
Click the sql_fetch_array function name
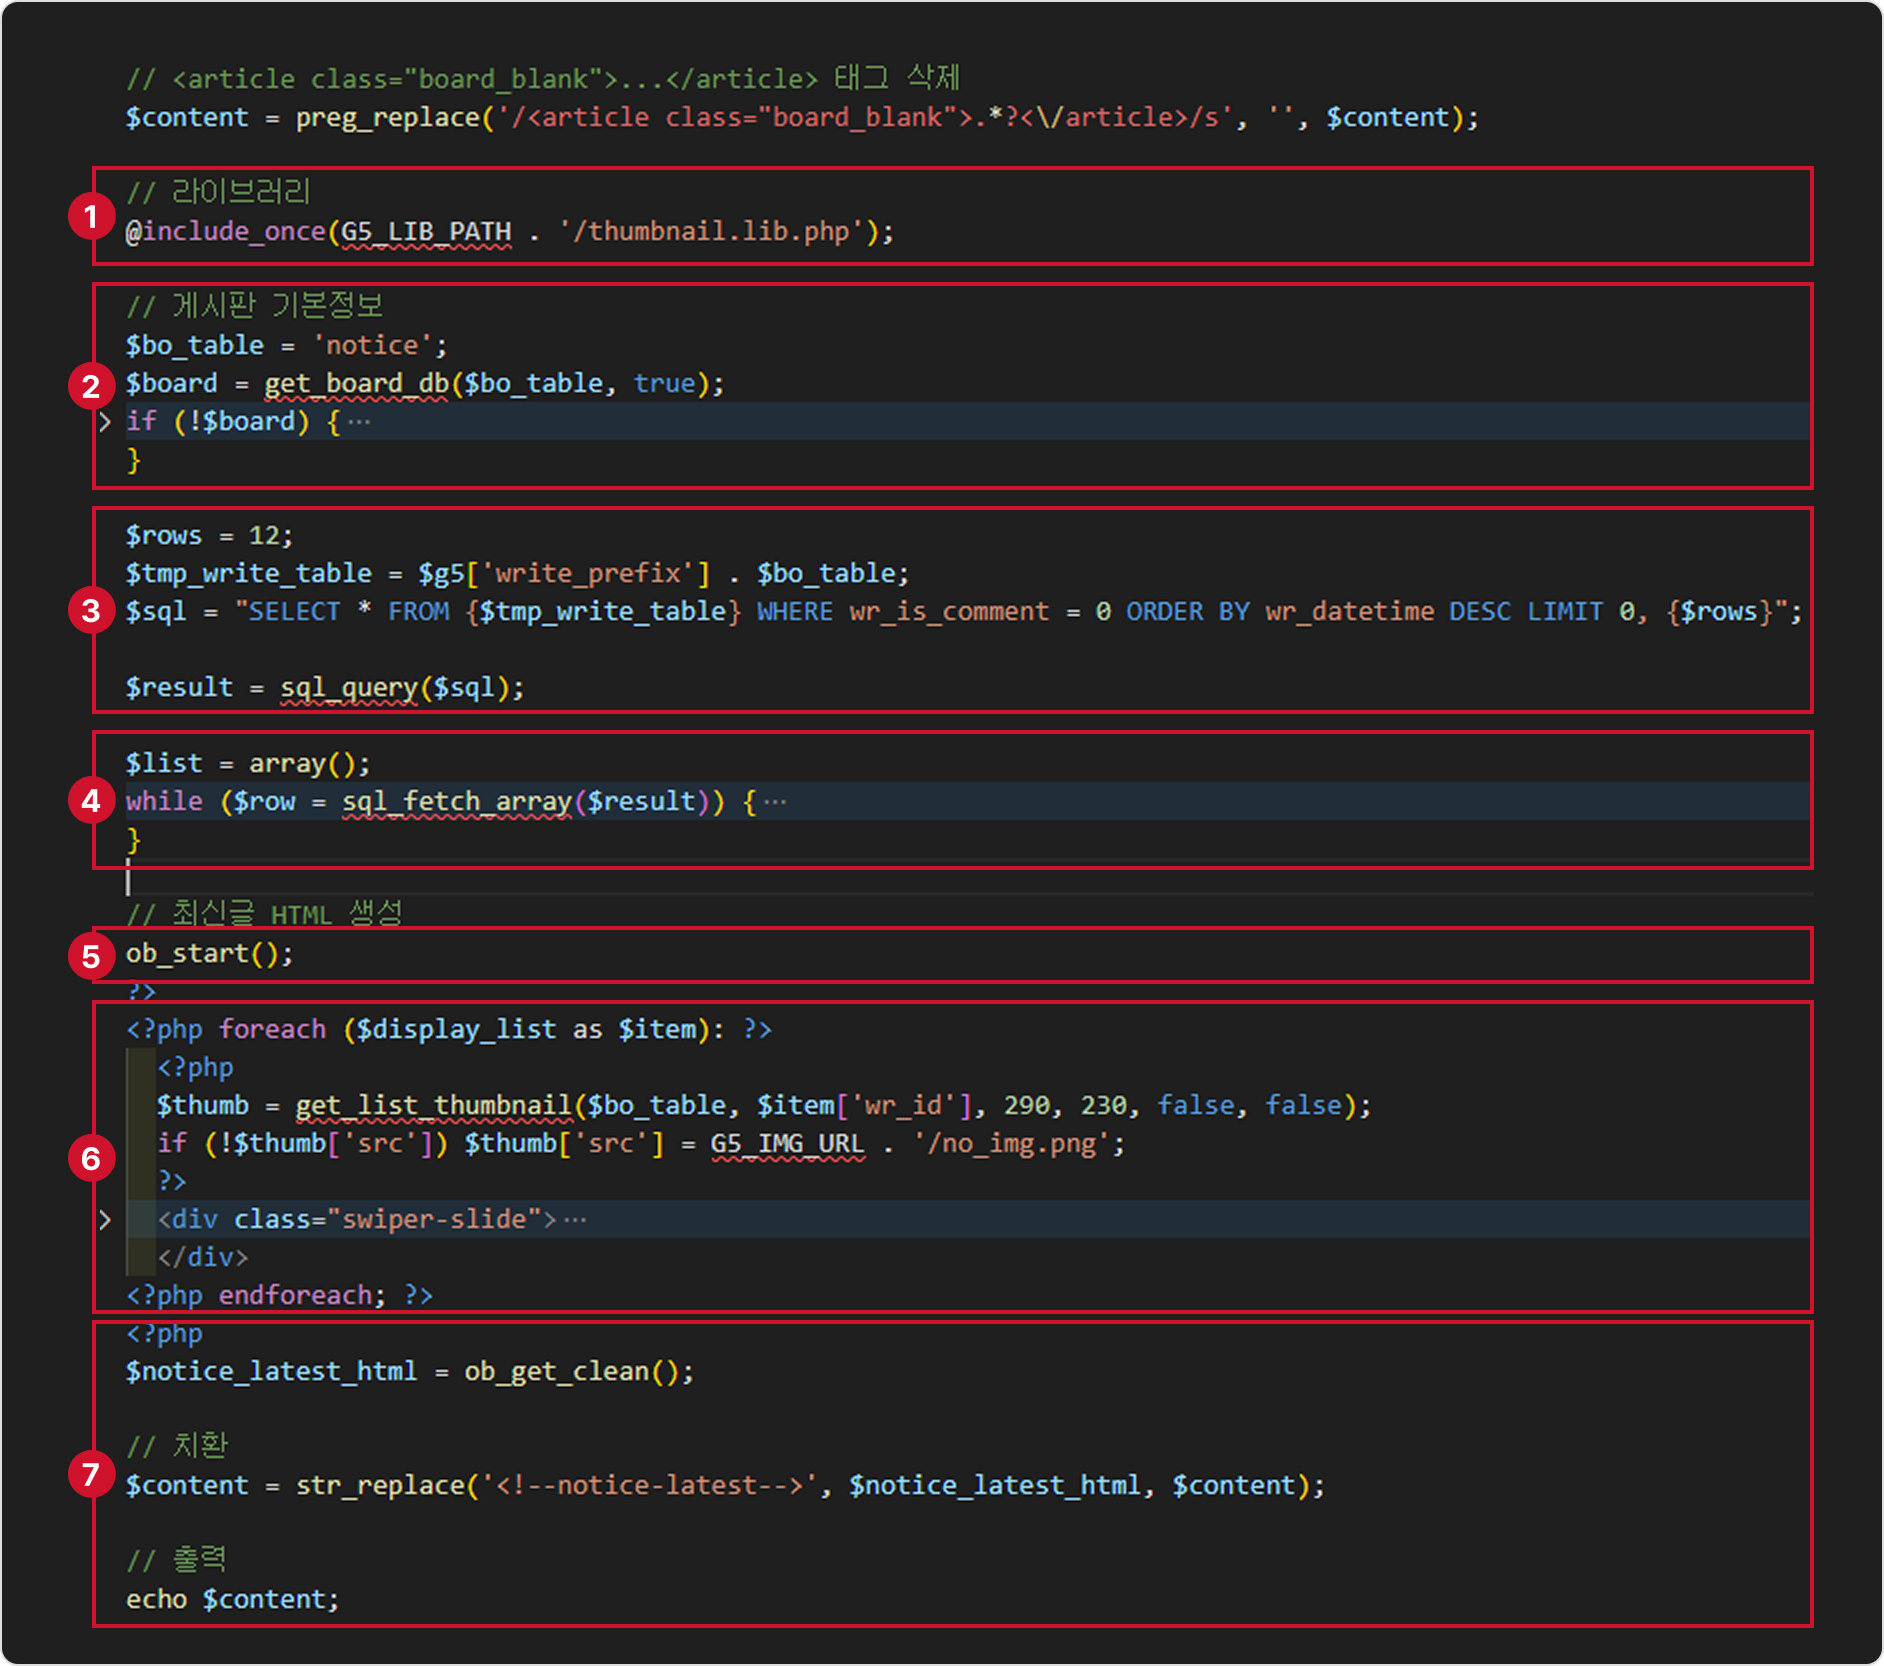click(457, 802)
